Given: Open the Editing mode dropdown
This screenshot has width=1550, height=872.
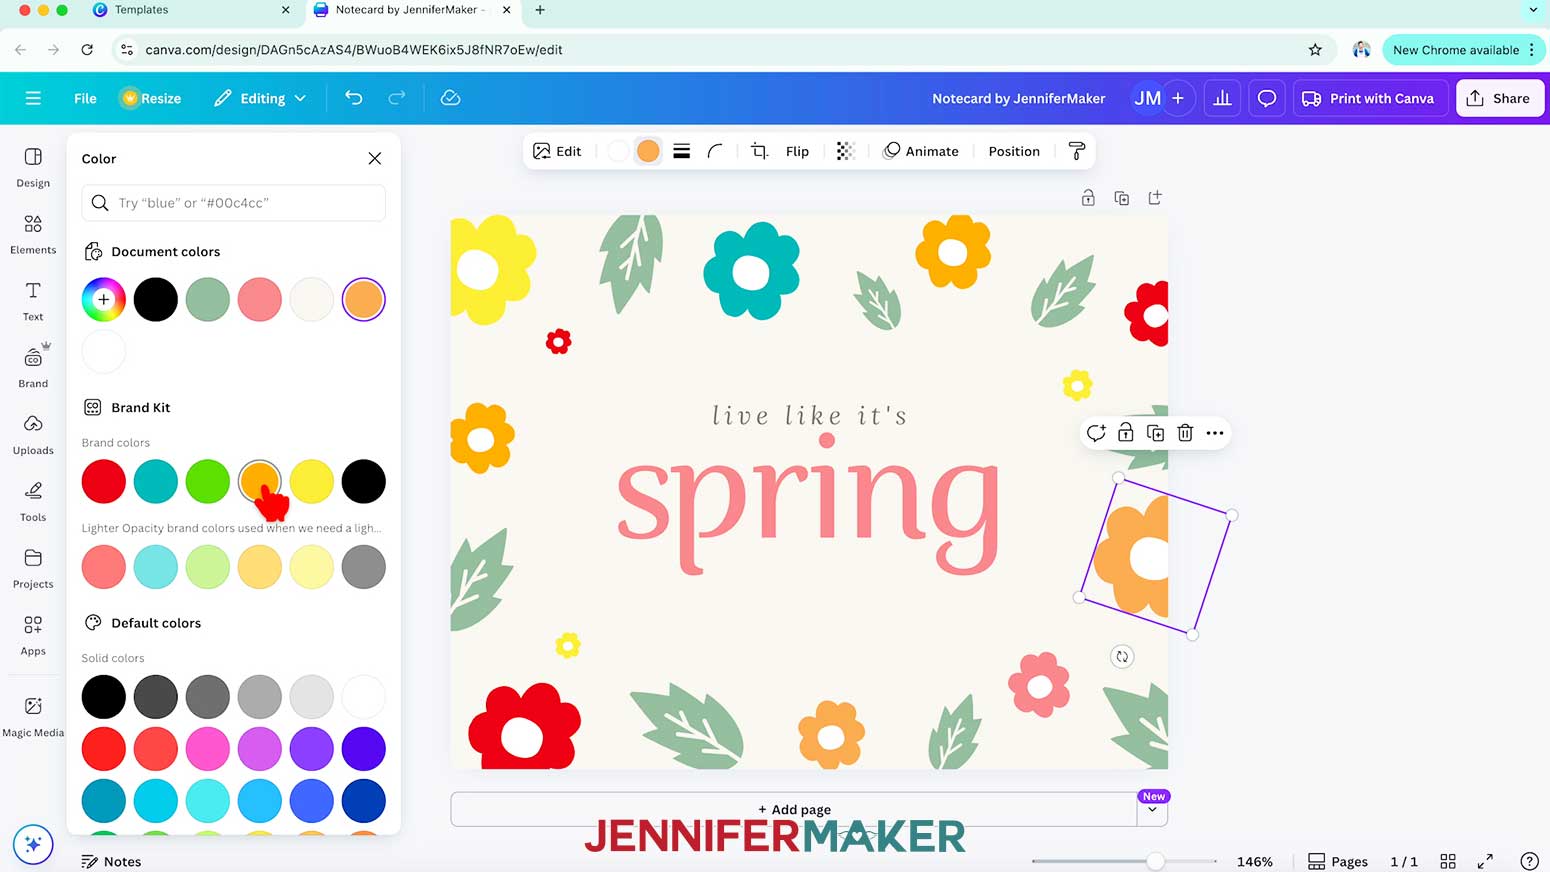Looking at the screenshot, I should coord(260,98).
